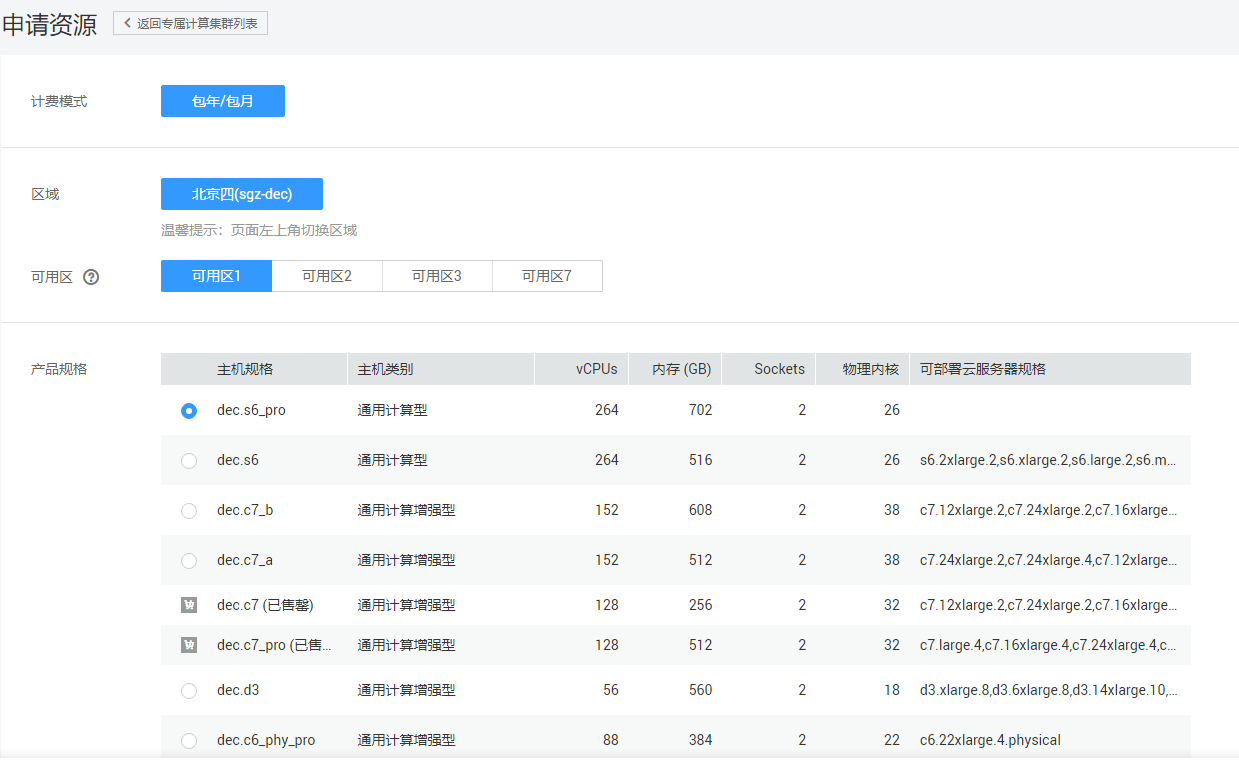Choose the dec.c7_b host spec radio
1239x762 pixels.
(x=189, y=511)
